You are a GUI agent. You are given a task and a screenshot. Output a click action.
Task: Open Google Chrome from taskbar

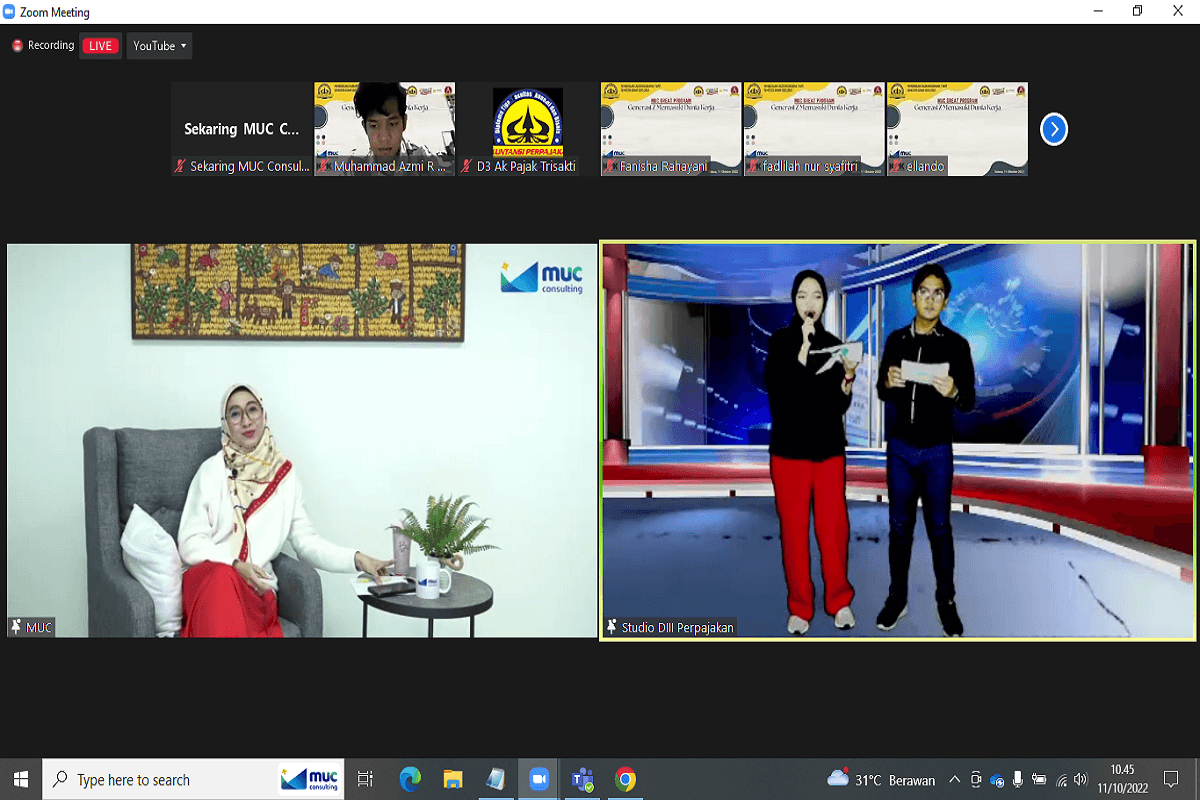[625, 779]
